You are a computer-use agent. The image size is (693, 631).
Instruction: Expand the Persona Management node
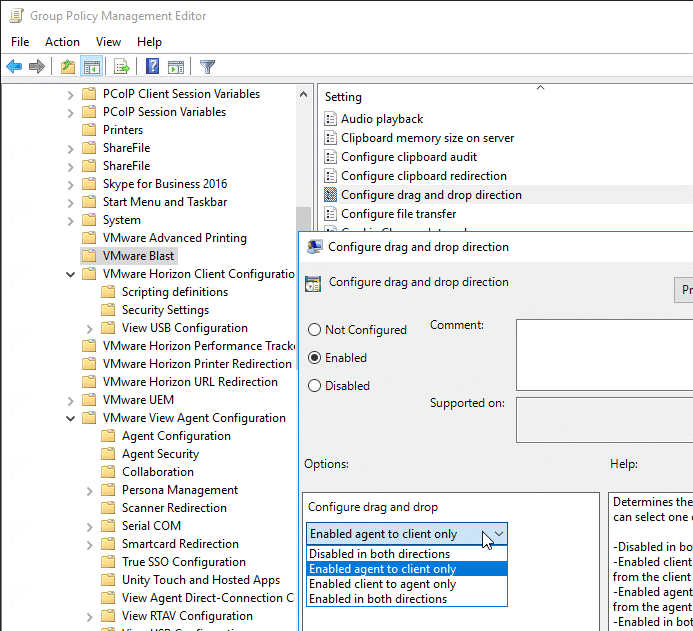pos(89,490)
